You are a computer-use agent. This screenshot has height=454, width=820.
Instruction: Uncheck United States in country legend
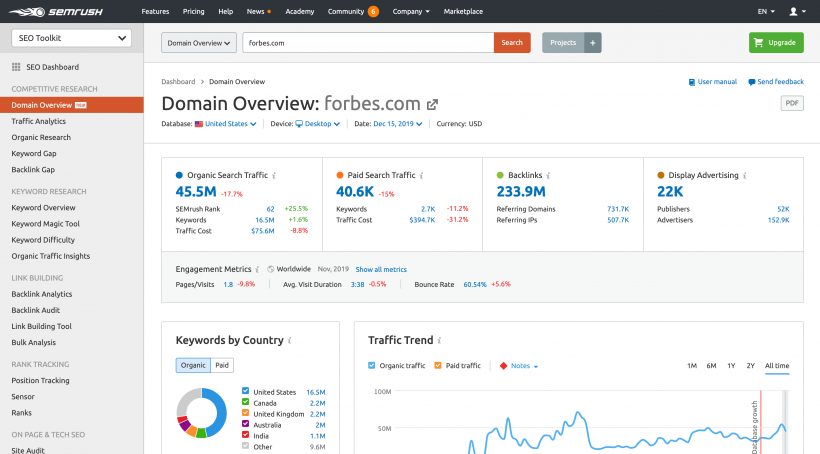pos(245,391)
